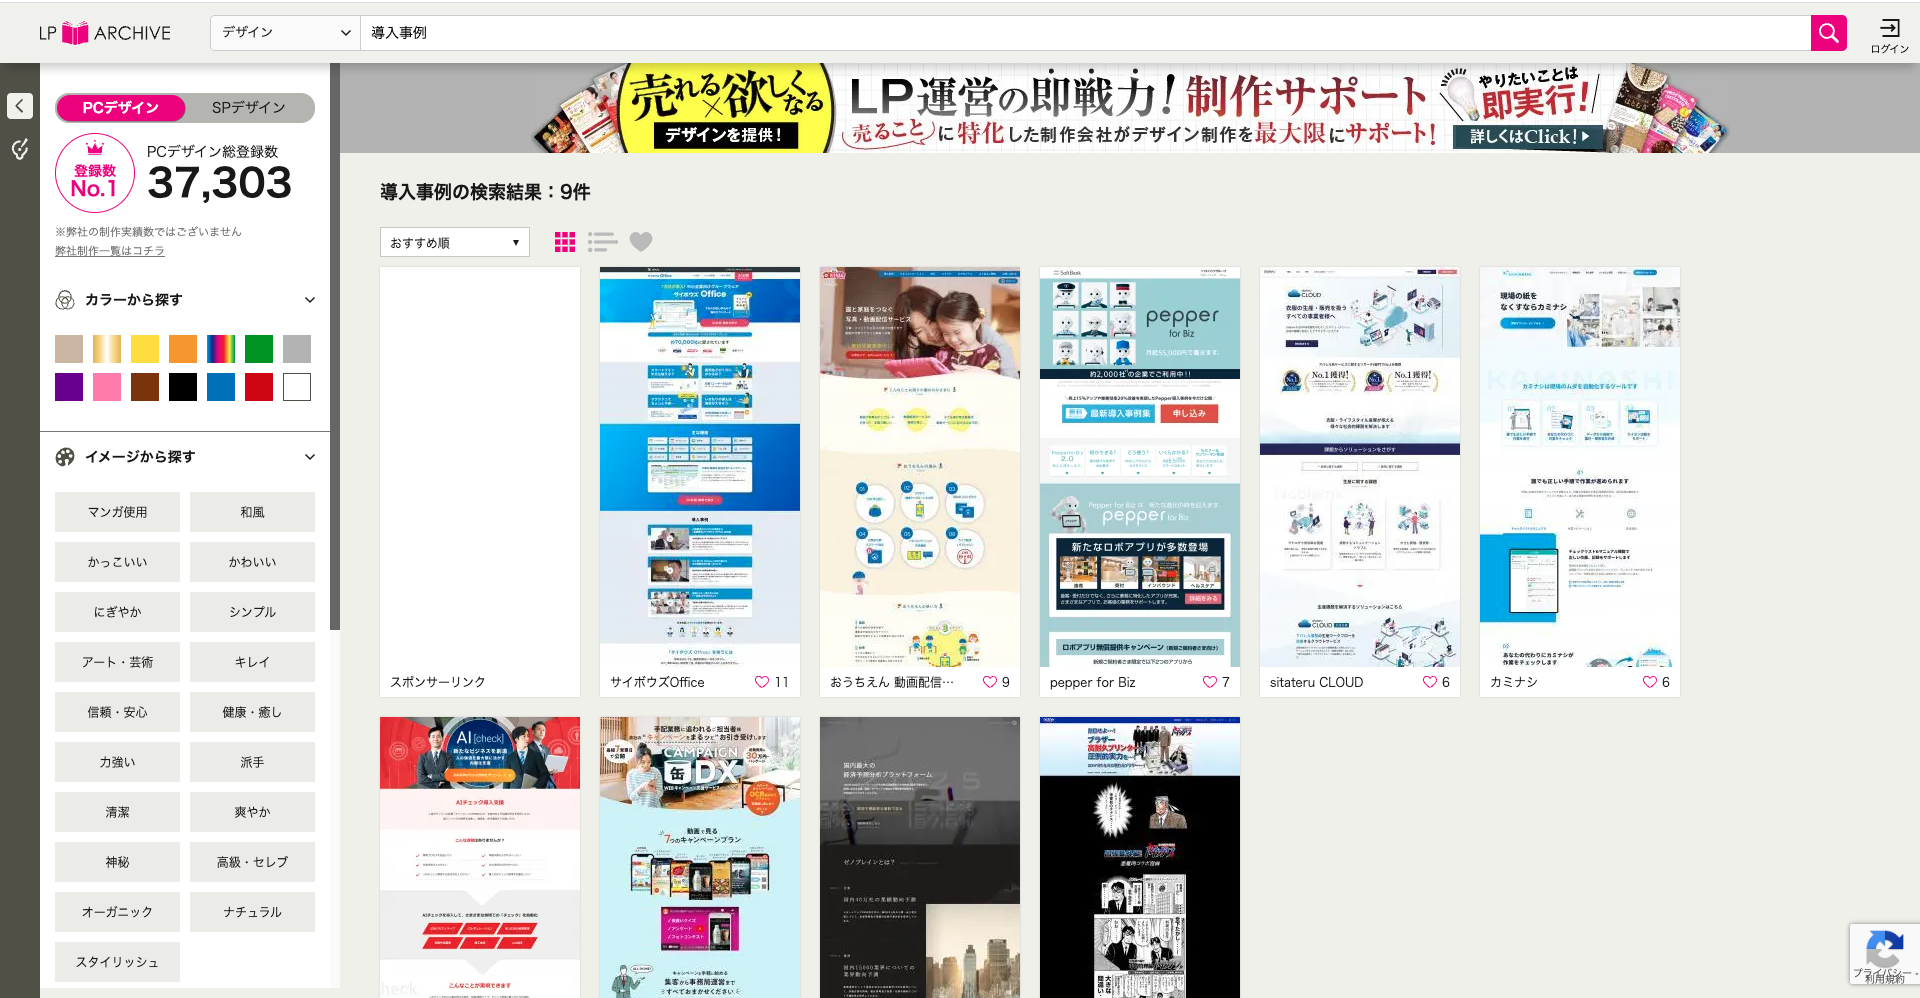The width and height of the screenshot is (1920, 998).
Task: Filter by にぎやか image tag
Action: click(117, 612)
